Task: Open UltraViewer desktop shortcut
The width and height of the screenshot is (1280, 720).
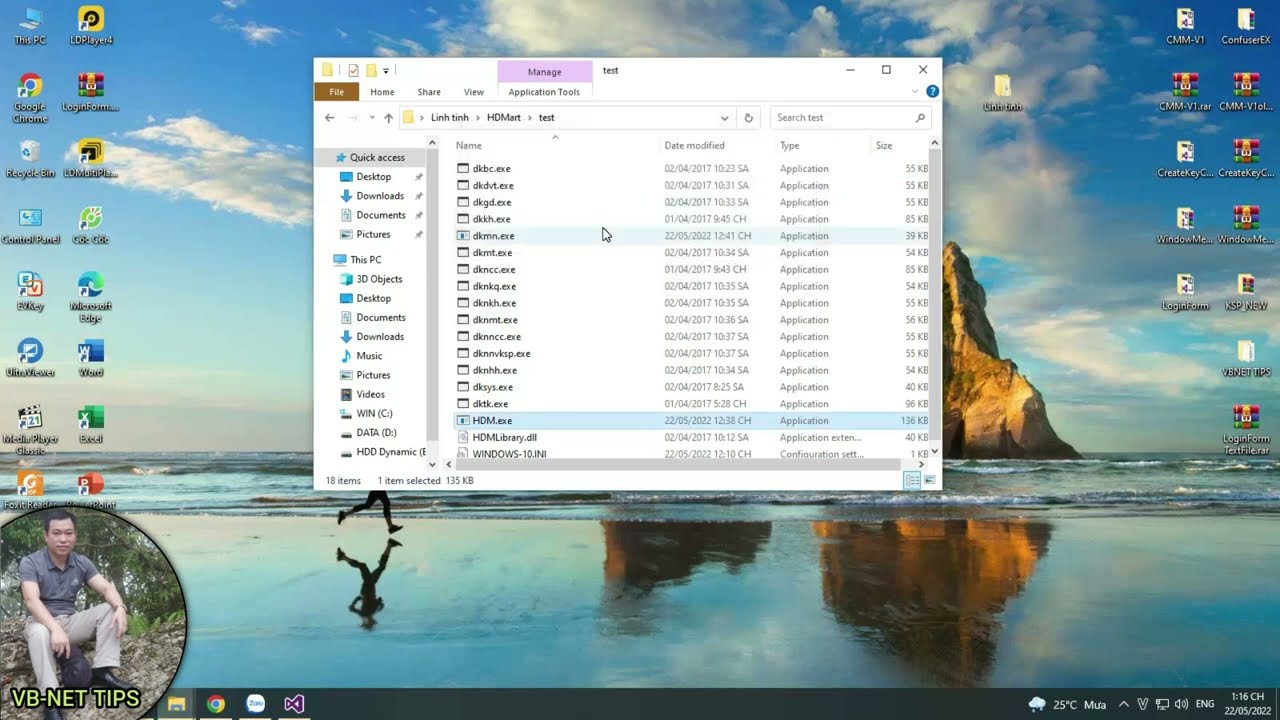Action: 30,358
